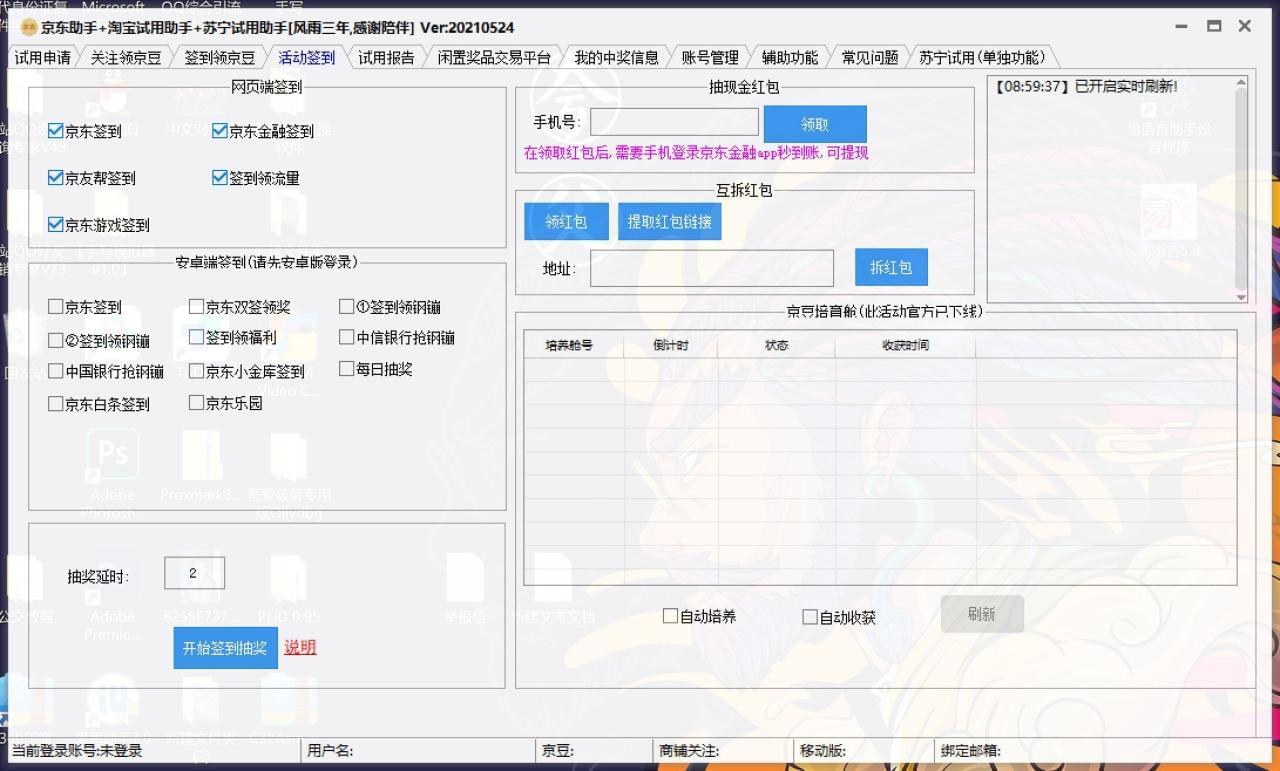Screen dimensions: 1280x771
Task: Focus the 地址 input field
Action: click(x=712, y=268)
